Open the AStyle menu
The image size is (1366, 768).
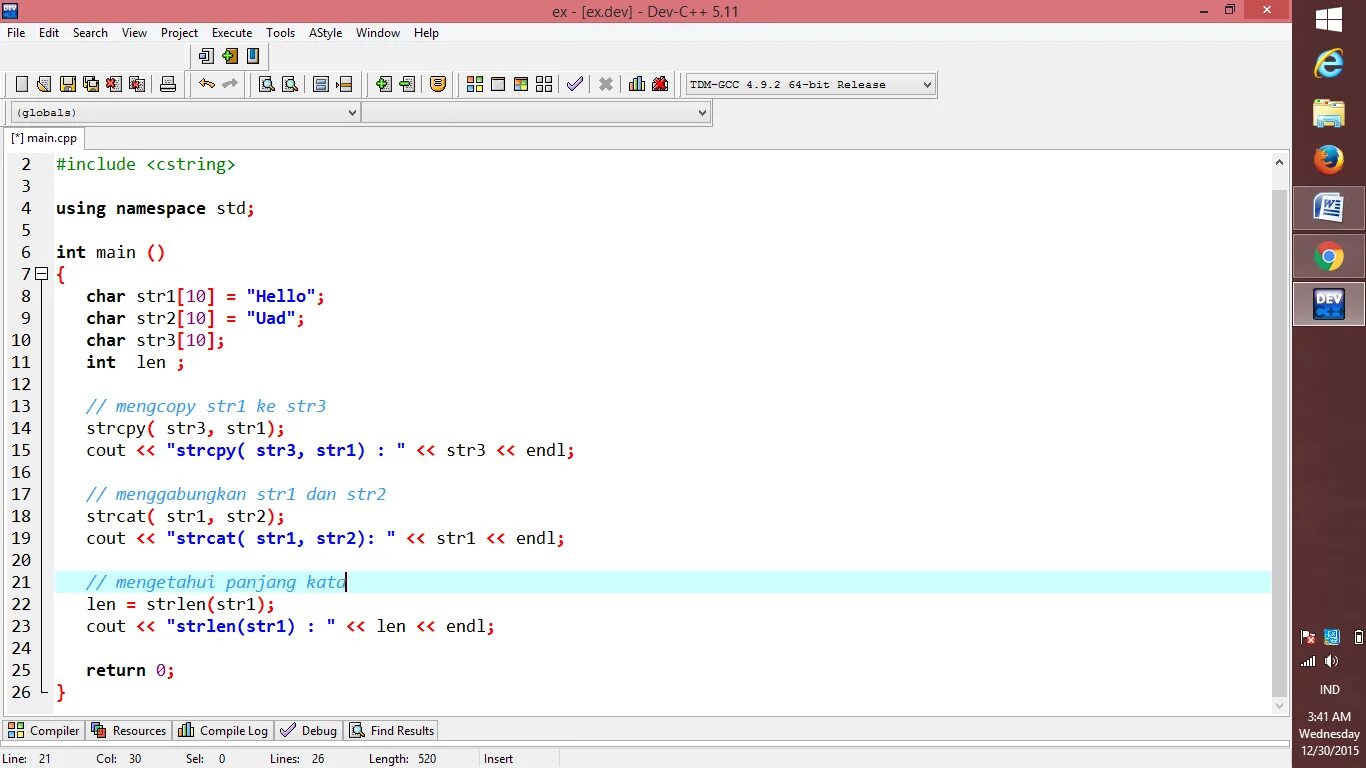coord(325,33)
